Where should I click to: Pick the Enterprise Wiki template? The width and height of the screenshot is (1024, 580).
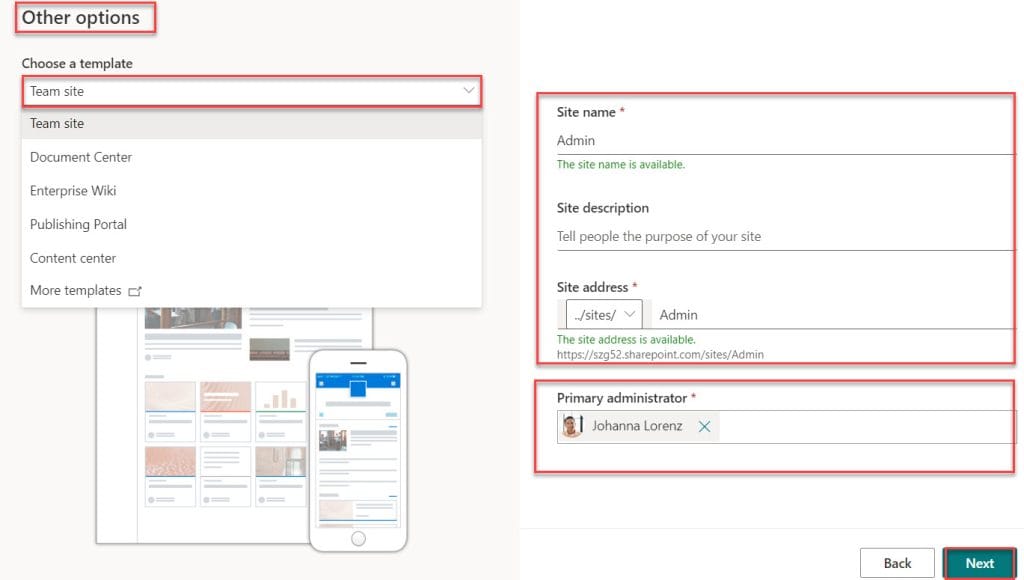click(252, 191)
